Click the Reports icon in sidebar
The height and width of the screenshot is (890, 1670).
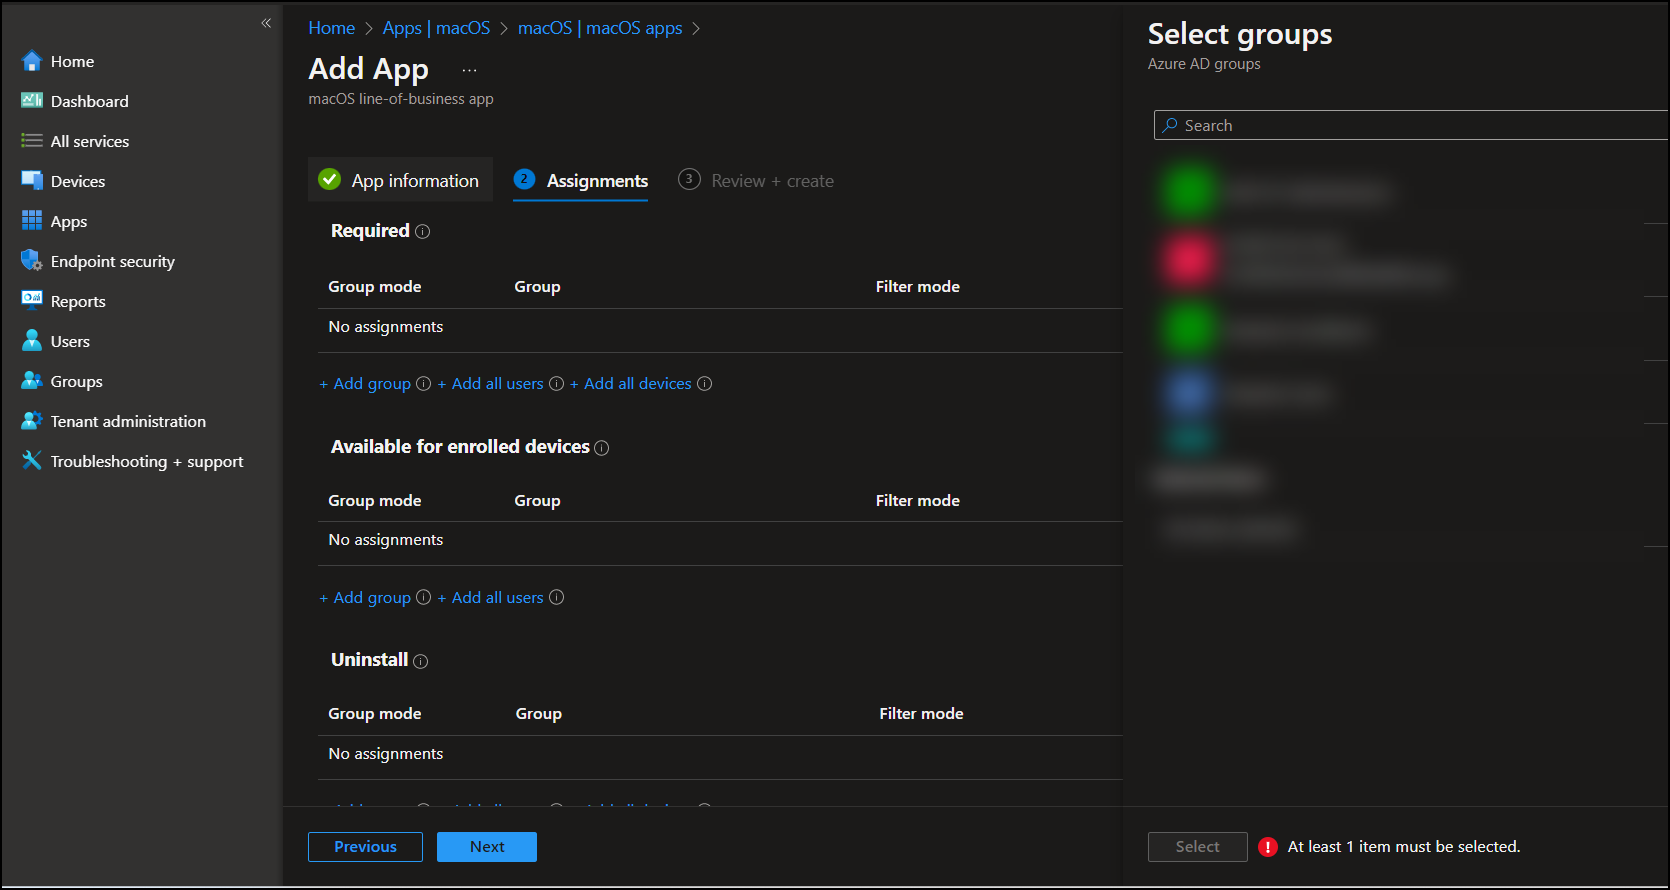(x=32, y=300)
